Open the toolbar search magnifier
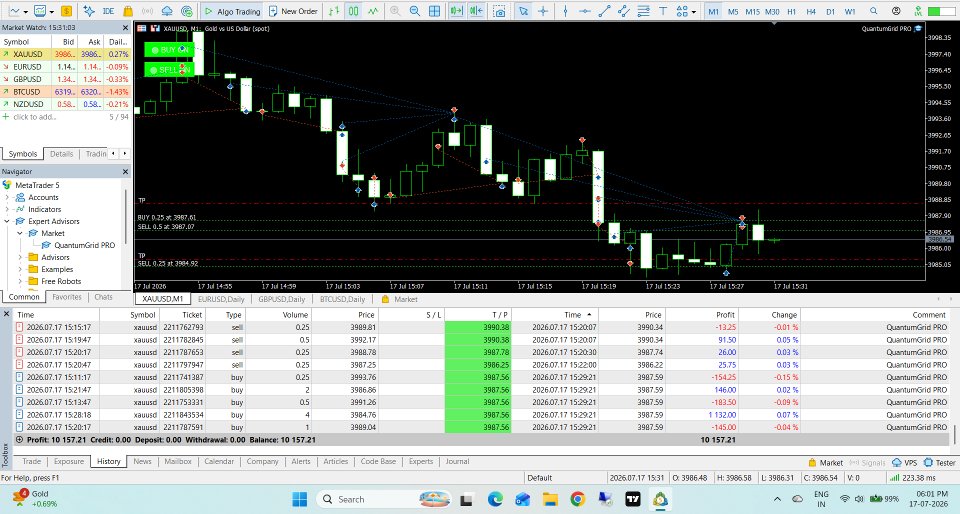Image resolution: width=960 pixels, height=514 pixels. [x=874, y=11]
